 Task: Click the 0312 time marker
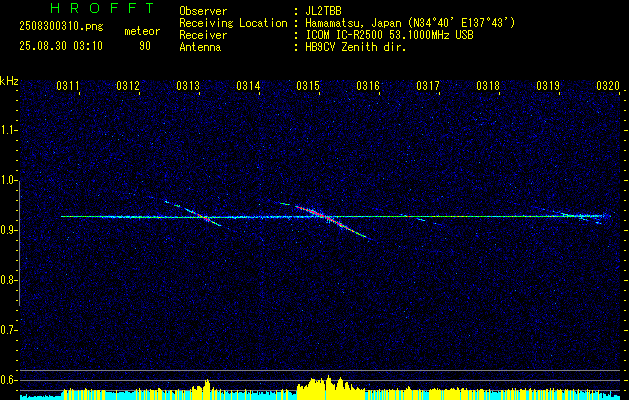[128, 86]
